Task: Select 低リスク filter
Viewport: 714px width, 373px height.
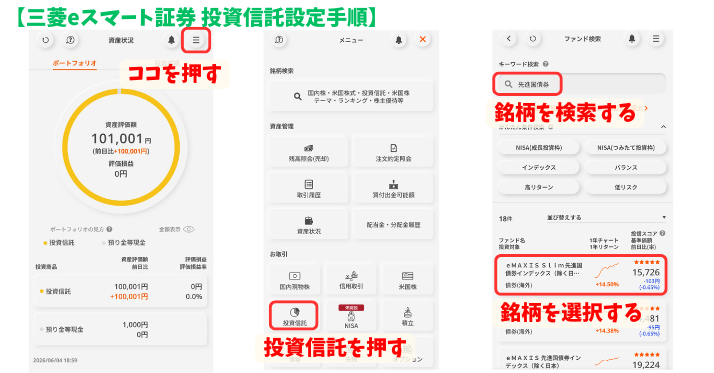Action: tap(626, 187)
